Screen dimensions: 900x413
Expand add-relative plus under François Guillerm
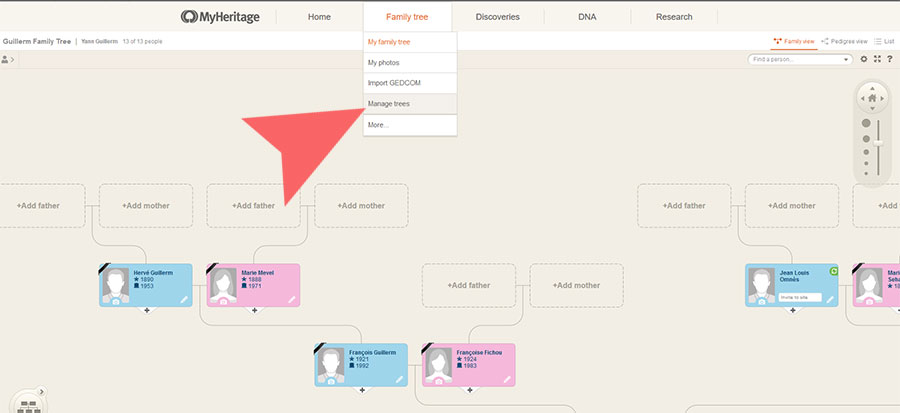(362, 390)
